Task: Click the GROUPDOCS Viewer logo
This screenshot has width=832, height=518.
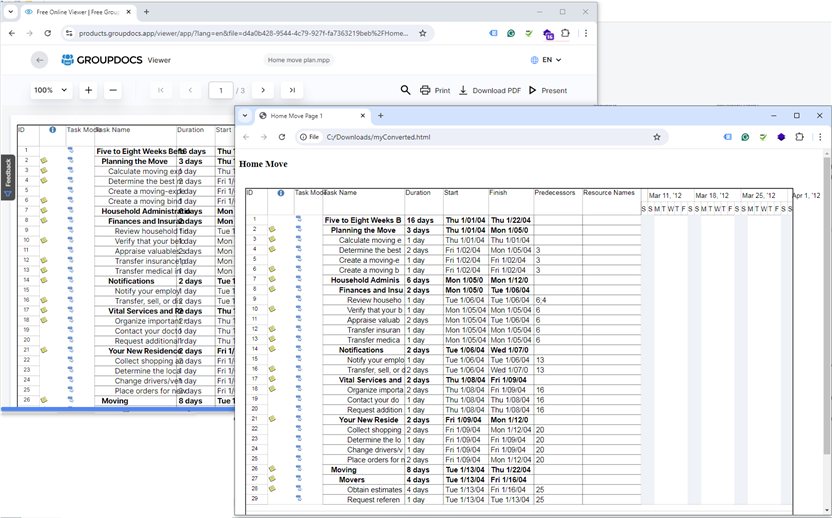Action: point(116,60)
